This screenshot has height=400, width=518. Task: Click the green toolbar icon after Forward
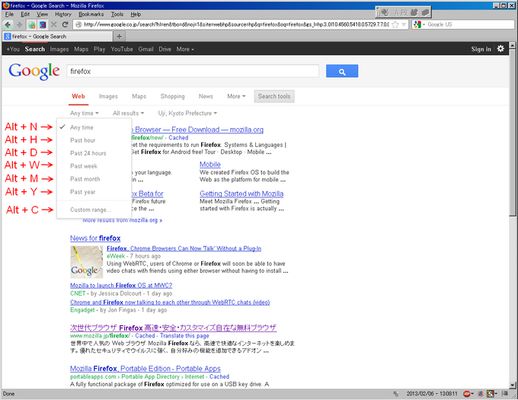pyautogui.click(x=32, y=25)
